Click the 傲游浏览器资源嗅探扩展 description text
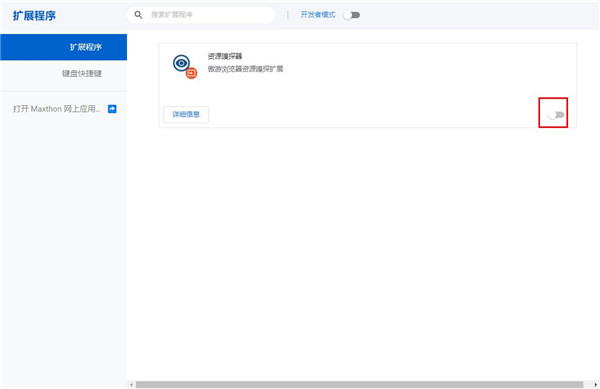This screenshot has width=600, height=389. click(x=245, y=69)
